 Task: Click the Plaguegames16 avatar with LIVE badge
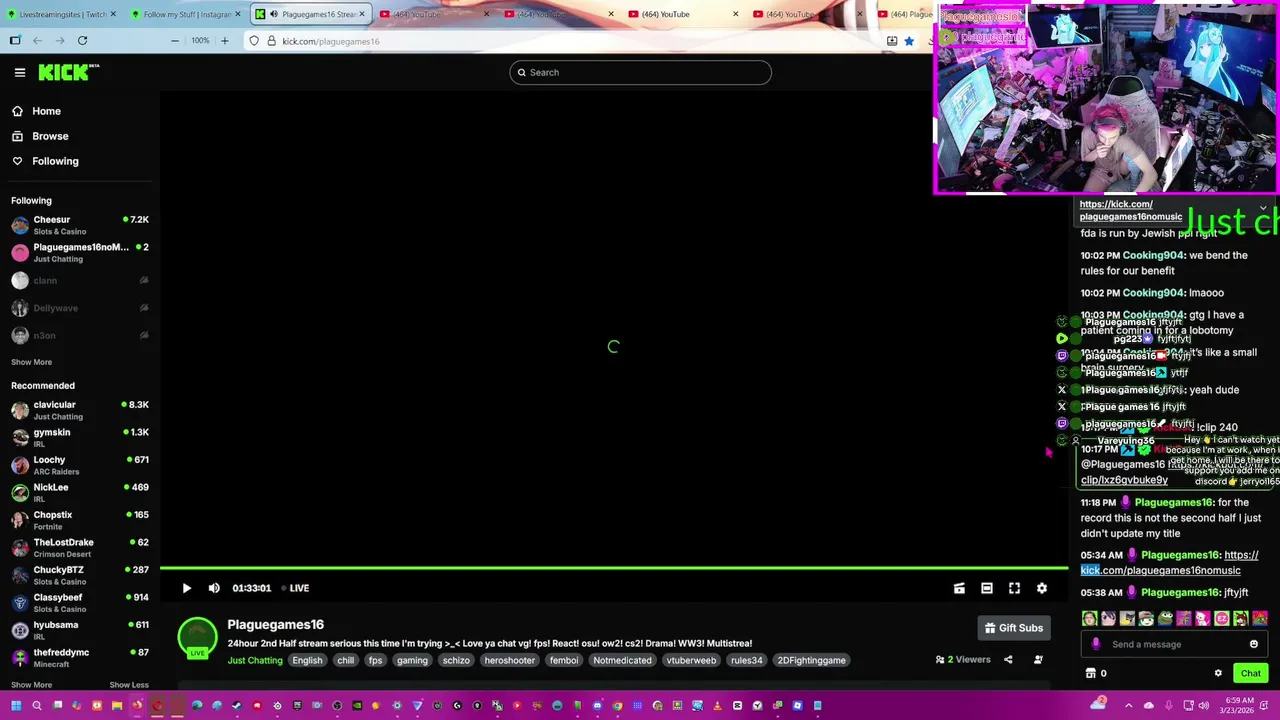[197, 638]
